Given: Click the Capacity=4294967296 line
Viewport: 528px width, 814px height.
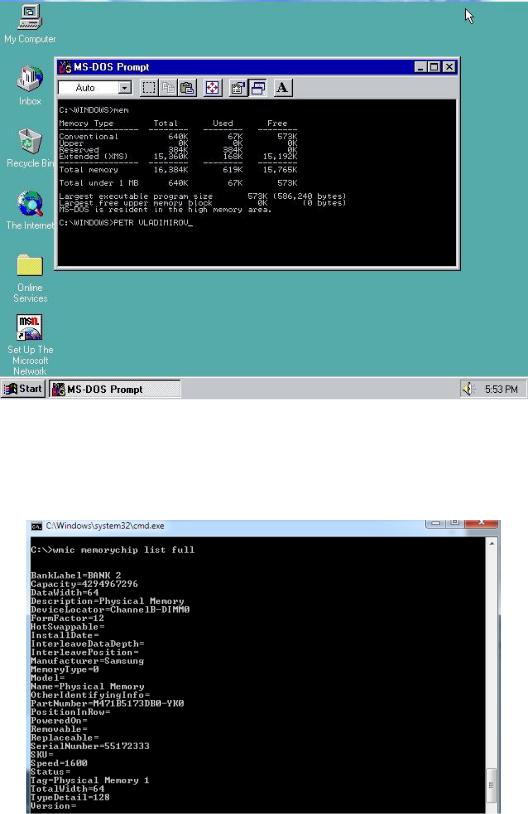Looking at the screenshot, I should (84, 584).
